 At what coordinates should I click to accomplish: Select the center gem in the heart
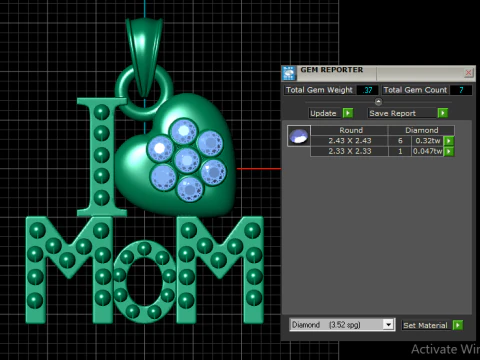(187, 161)
